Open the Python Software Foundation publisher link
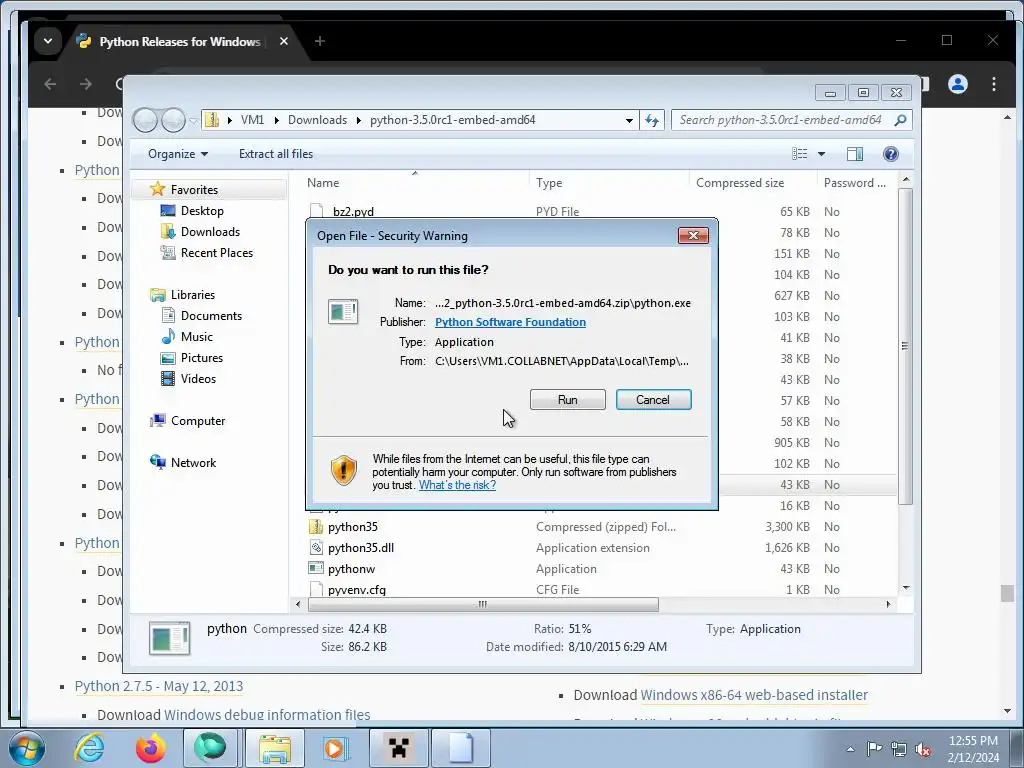 [x=510, y=322]
